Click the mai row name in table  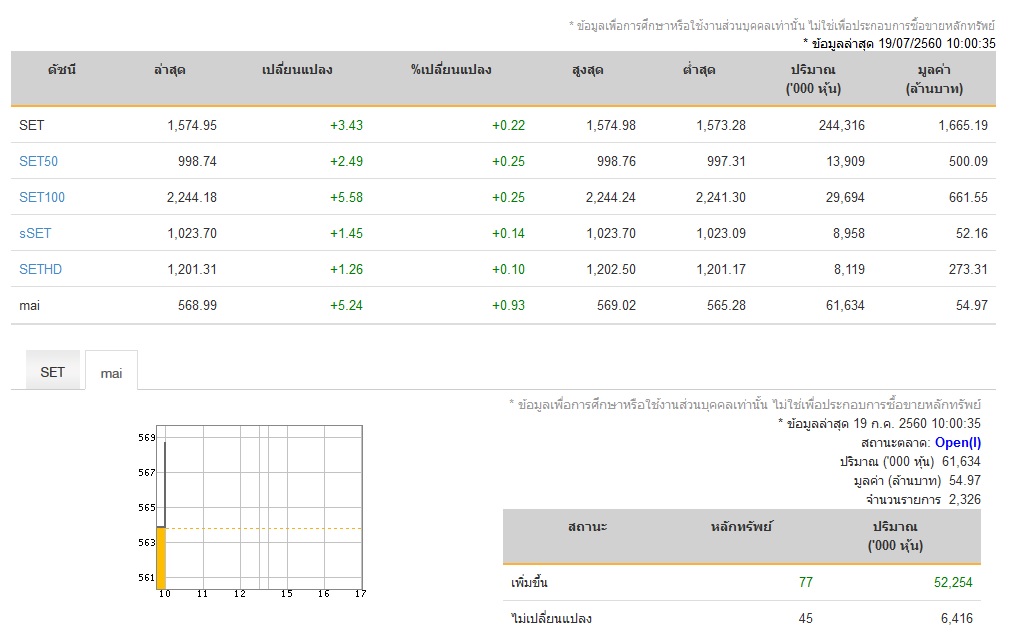pos(30,305)
